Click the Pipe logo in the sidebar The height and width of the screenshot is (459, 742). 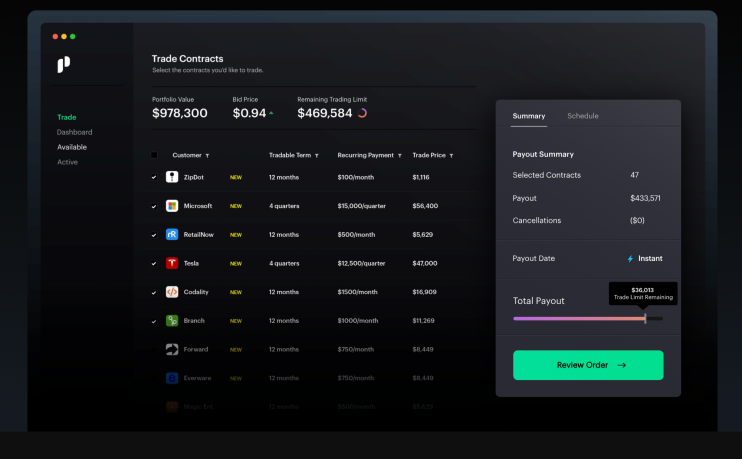point(64,65)
